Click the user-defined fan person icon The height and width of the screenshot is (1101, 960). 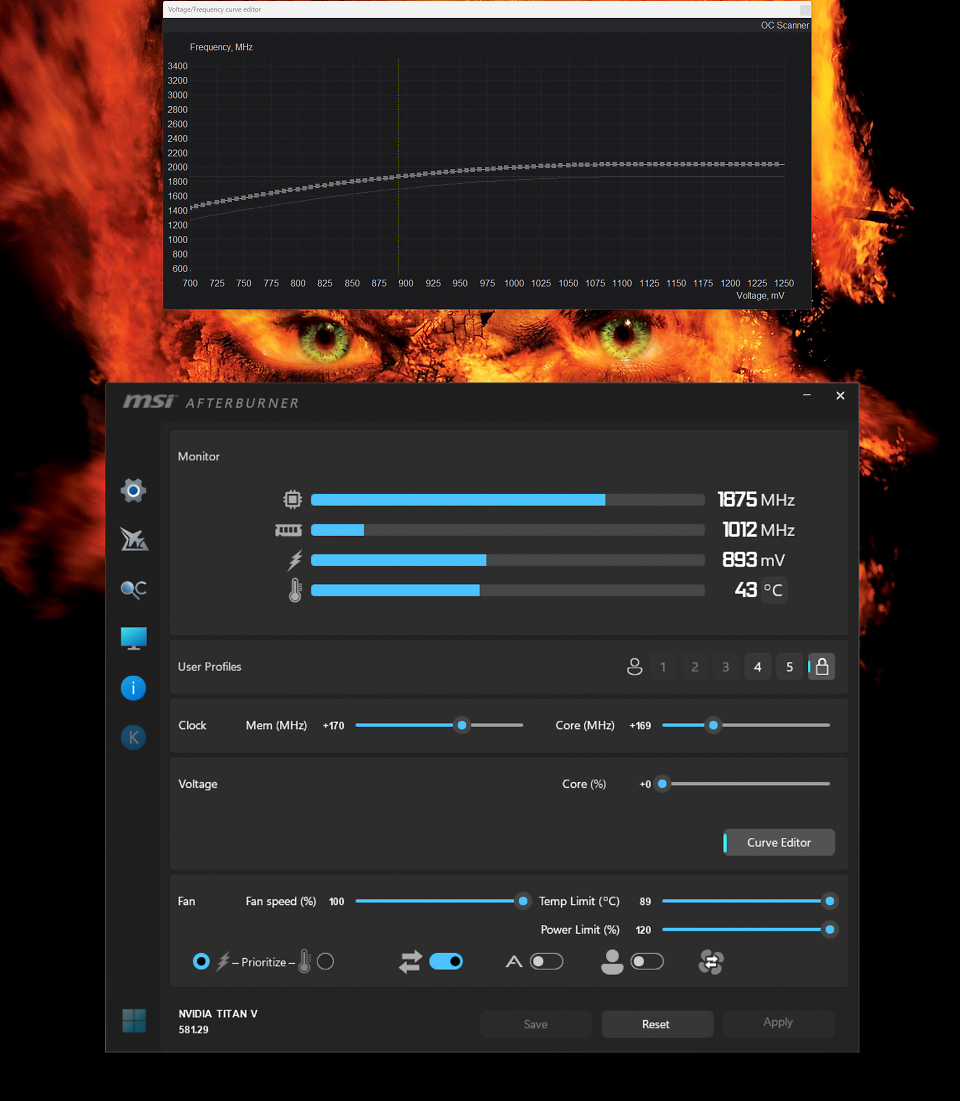point(612,961)
